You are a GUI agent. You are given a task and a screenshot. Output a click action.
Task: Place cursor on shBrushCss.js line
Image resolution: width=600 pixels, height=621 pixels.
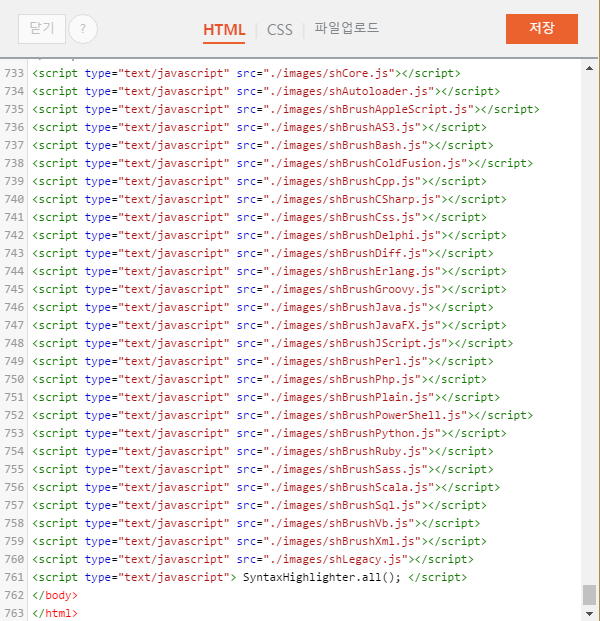[259, 217]
